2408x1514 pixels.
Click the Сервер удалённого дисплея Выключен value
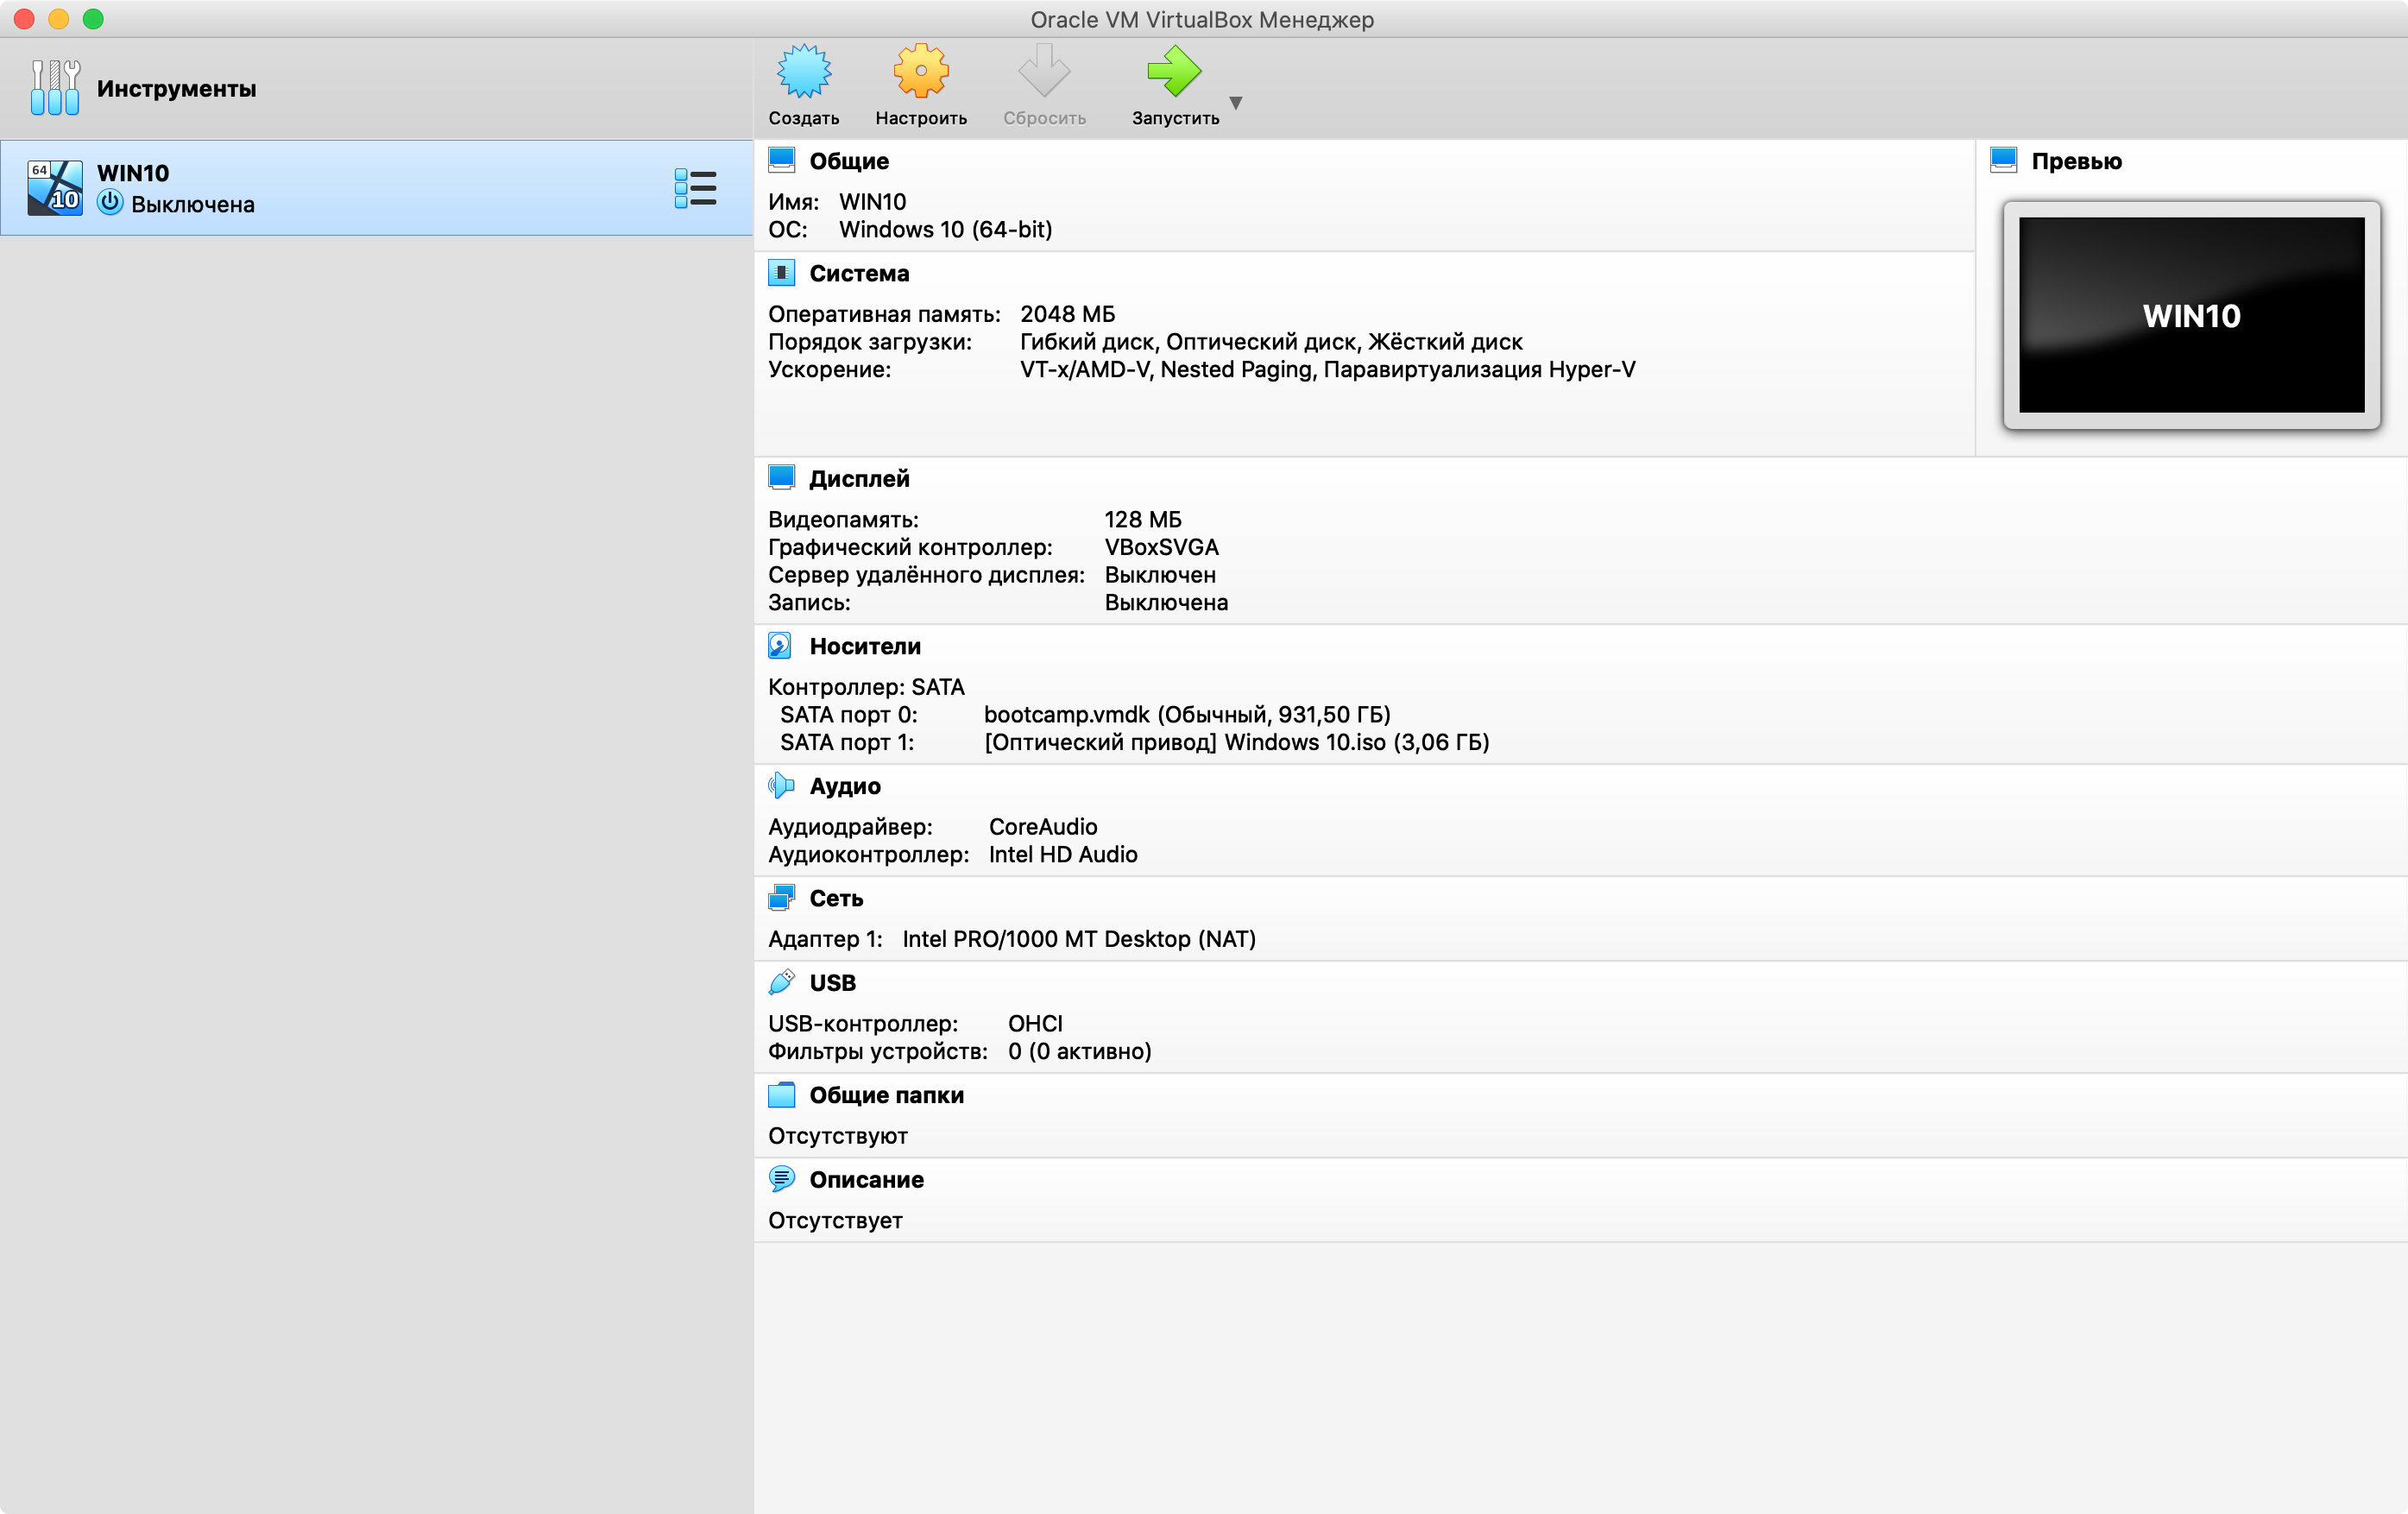pos(1160,575)
